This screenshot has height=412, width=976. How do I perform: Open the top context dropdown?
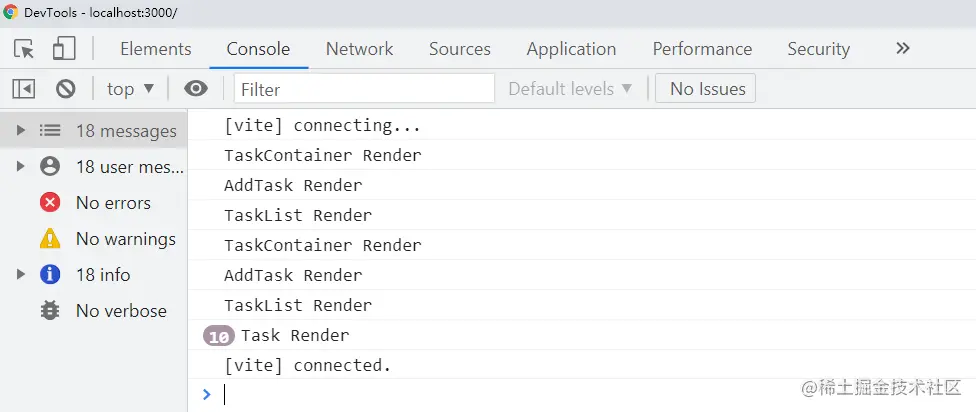(x=130, y=89)
